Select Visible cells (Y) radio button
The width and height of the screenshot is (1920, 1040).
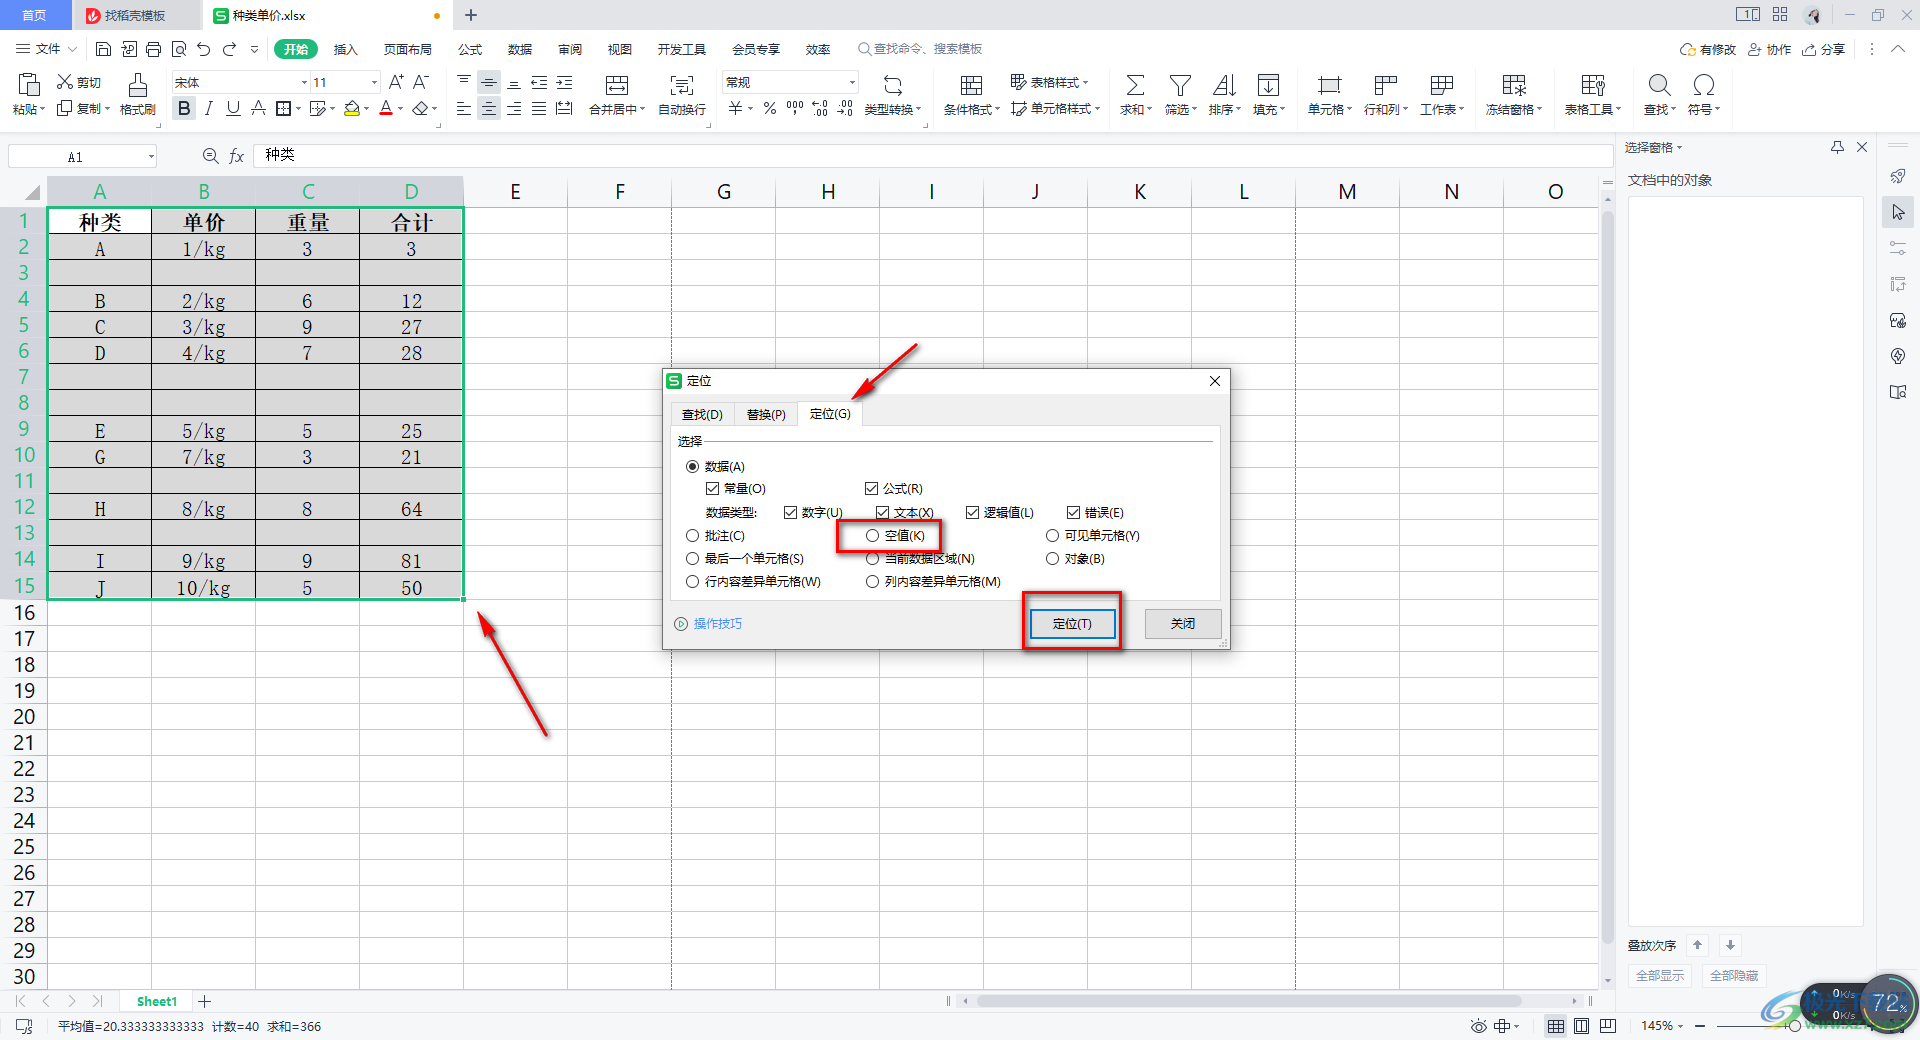pyautogui.click(x=1052, y=536)
